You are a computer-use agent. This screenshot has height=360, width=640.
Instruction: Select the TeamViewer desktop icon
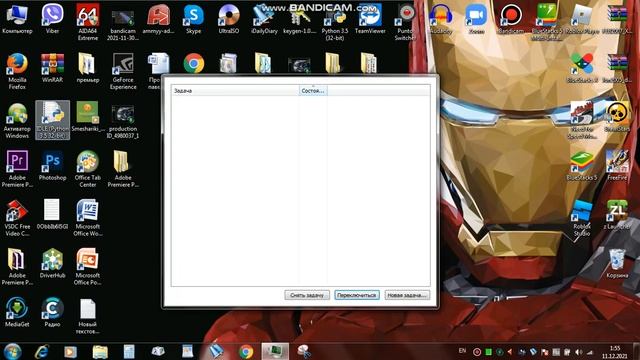370,19
